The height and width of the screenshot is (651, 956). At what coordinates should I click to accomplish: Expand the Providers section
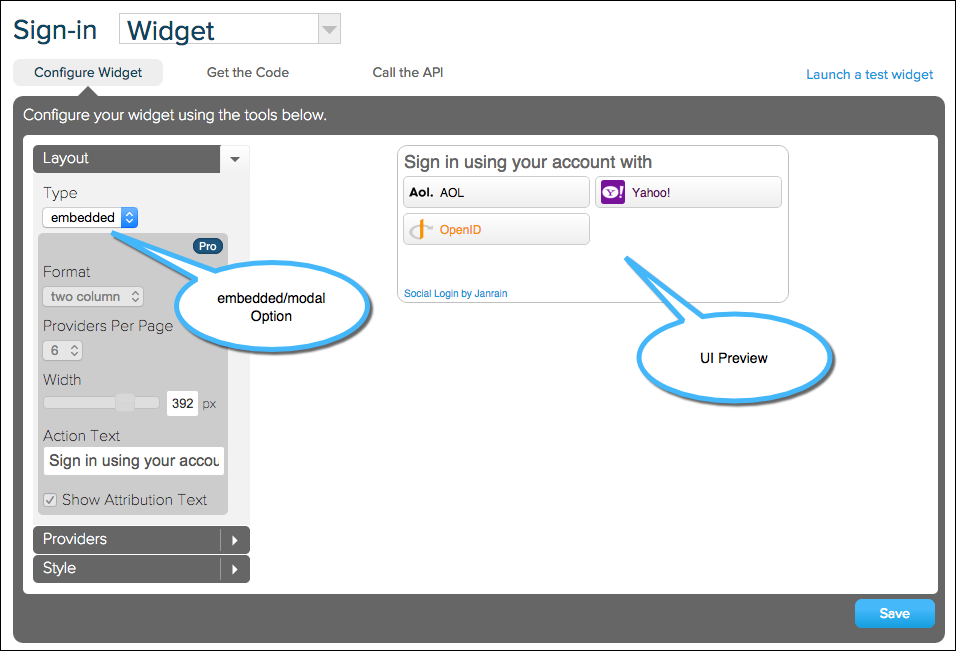[235, 540]
